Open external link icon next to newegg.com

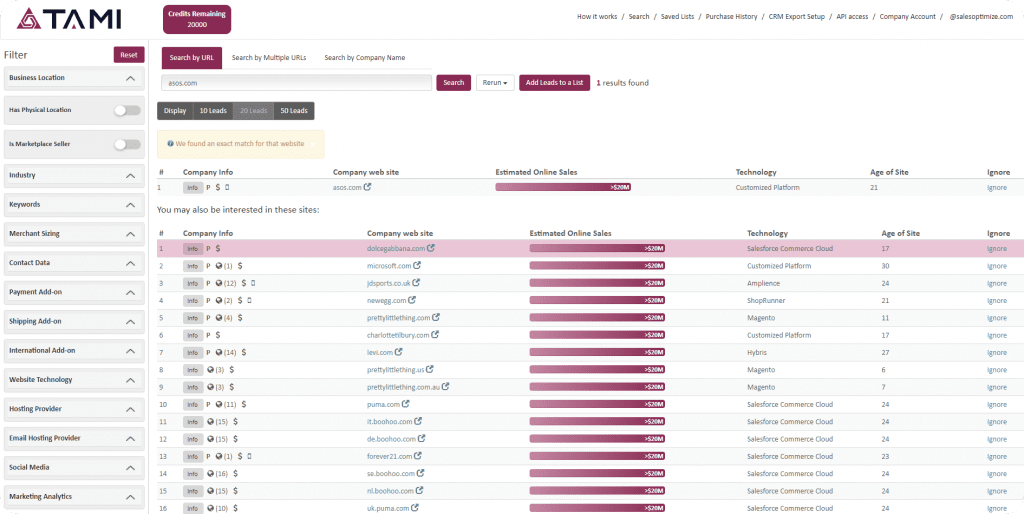click(x=412, y=300)
